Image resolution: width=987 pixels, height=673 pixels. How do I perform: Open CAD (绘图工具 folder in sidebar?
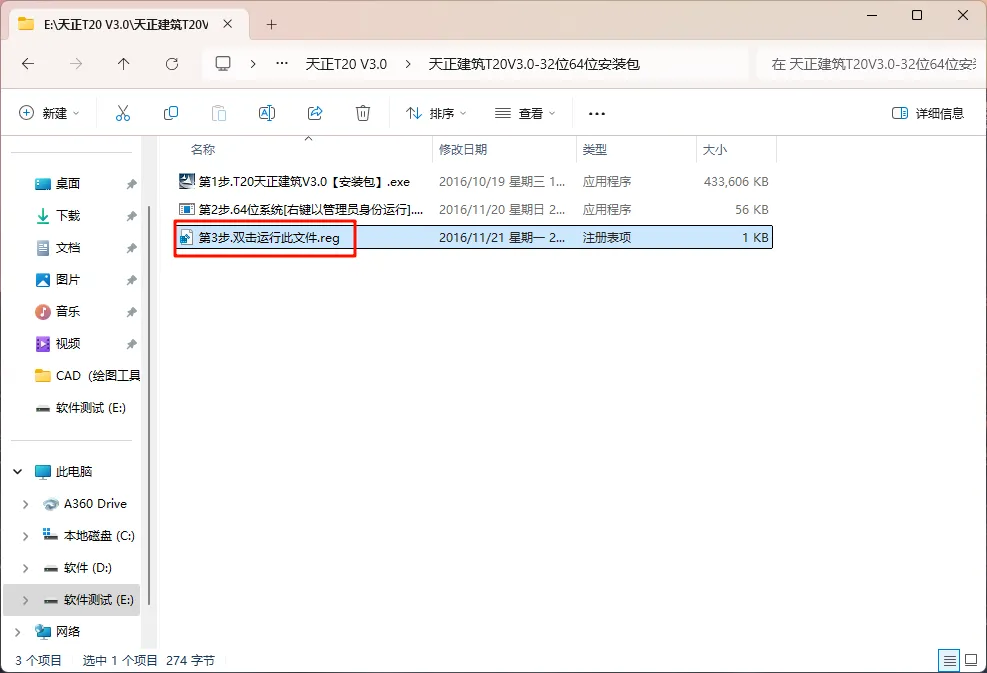point(87,375)
